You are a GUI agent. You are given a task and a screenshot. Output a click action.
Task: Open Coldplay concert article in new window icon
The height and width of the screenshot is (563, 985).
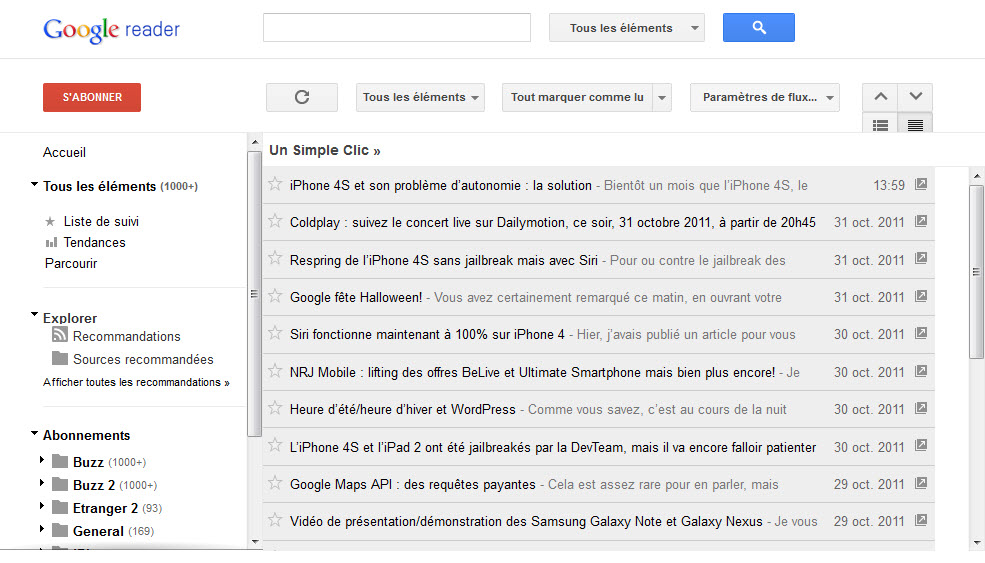click(x=921, y=221)
